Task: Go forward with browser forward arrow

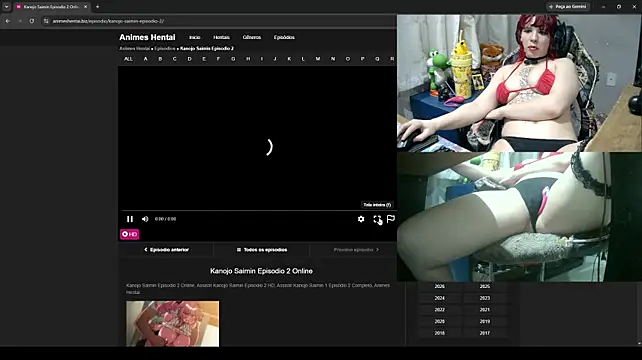Action: click(20, 21)
